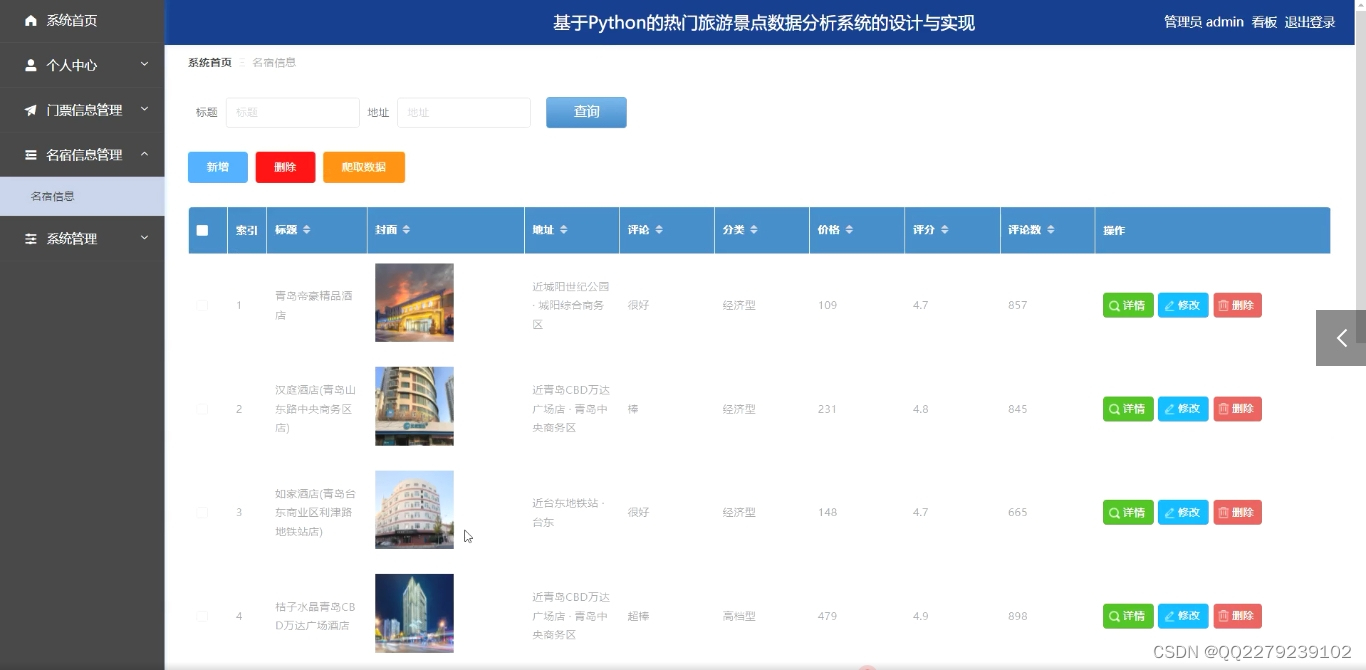This screenshot has height=670, width=1366.
Task: Click the list icon beside 名宿信息管理
Action: click(30, 155)
